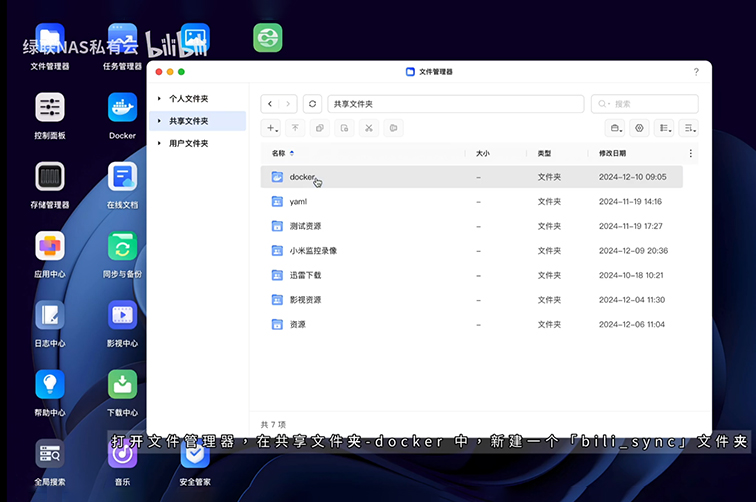756x502 pixels.
Task: Open the Docker desktop app
Action: pos(122,107)
